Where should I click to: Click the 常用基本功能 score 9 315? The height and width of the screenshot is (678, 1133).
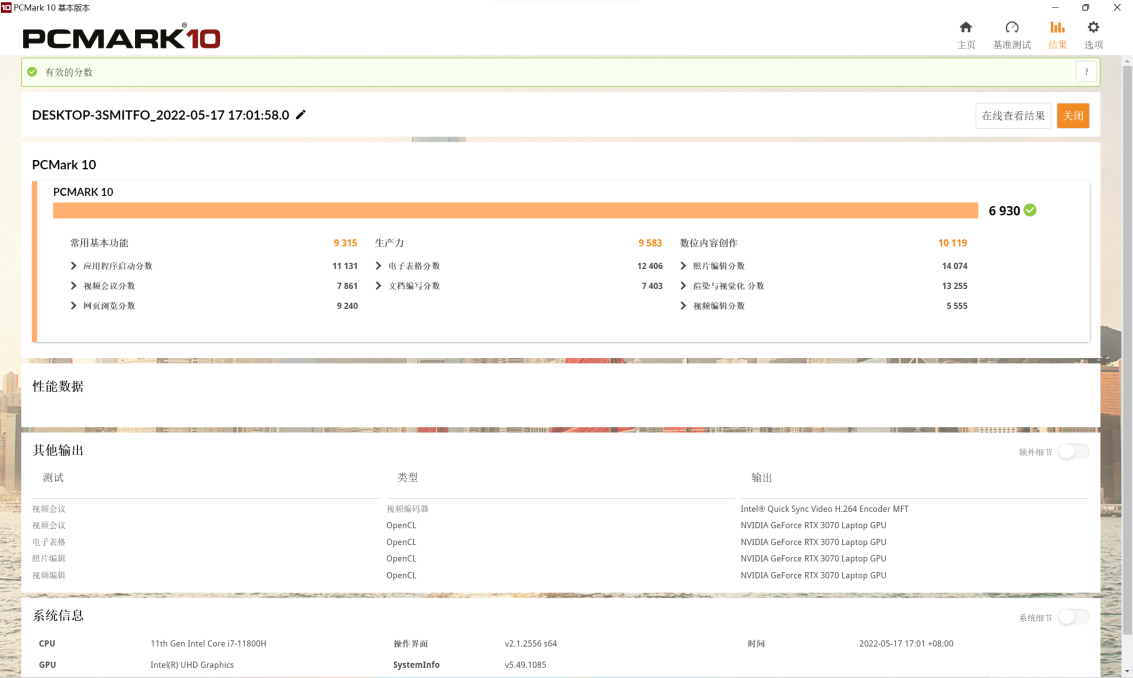coord(345,243)
